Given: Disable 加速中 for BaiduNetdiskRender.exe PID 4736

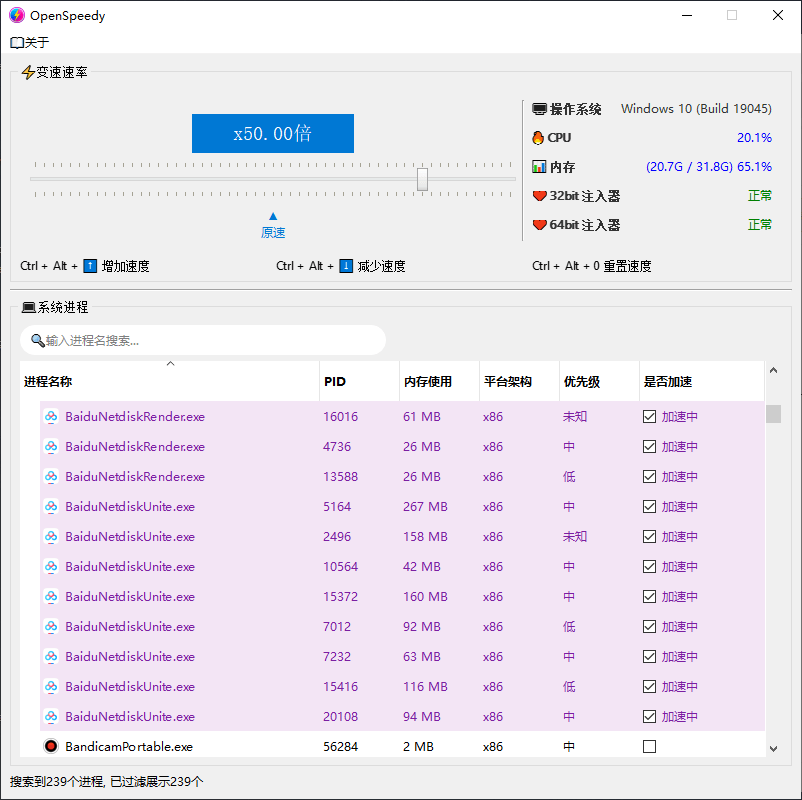Looking at the screenshot, I should [x=651, y=447].
